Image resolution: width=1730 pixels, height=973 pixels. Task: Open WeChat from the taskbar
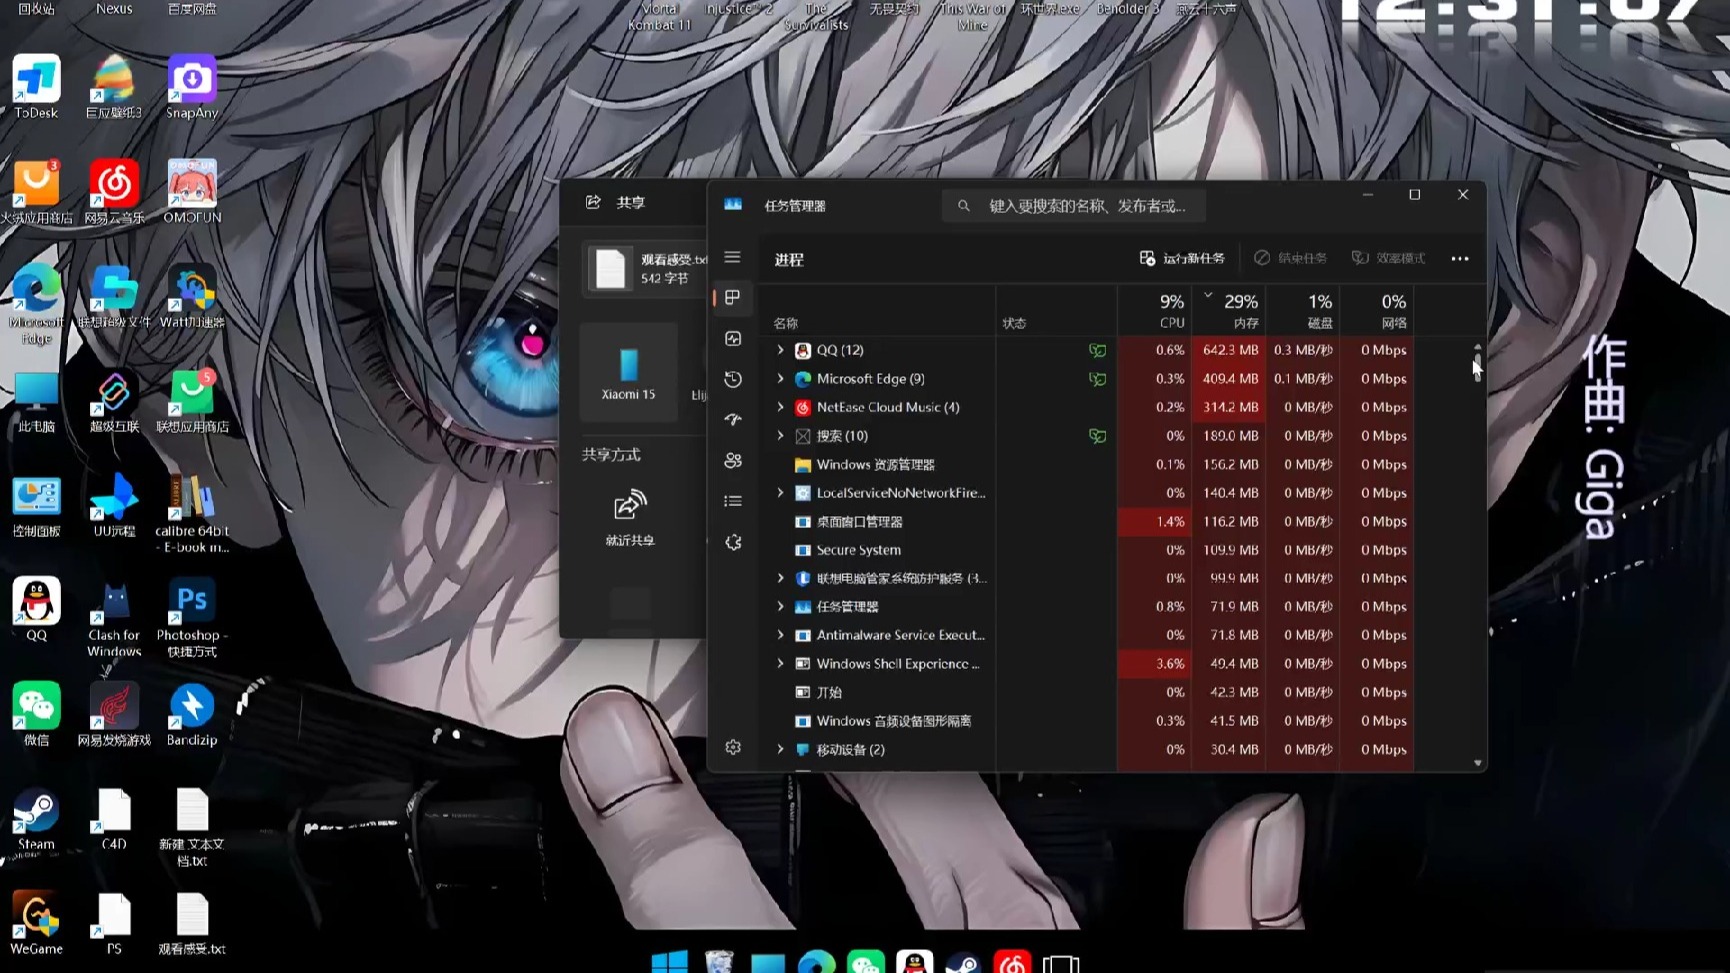(865, 962)
